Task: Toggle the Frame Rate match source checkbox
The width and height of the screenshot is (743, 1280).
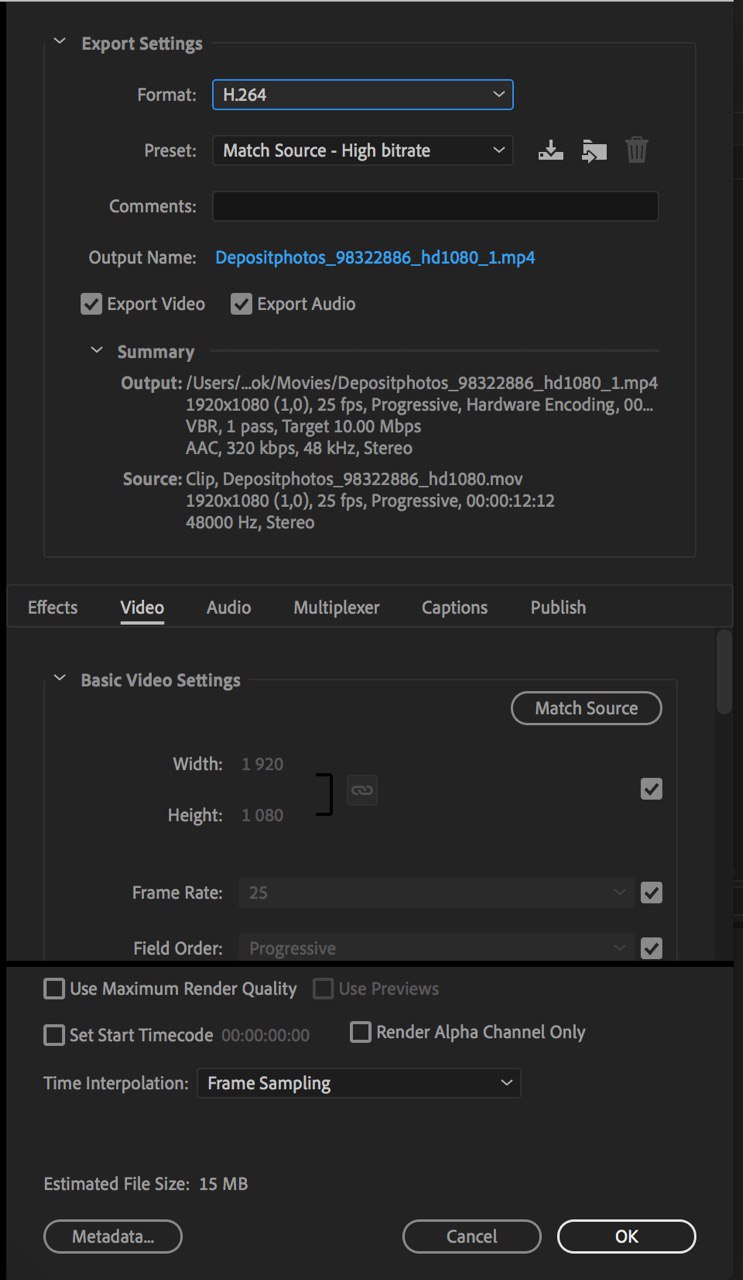Action: (651, 892)
